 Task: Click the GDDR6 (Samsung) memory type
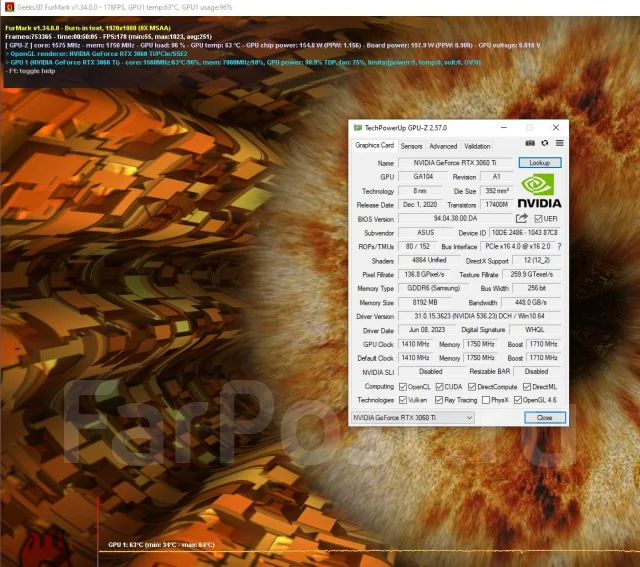[433, 288]
